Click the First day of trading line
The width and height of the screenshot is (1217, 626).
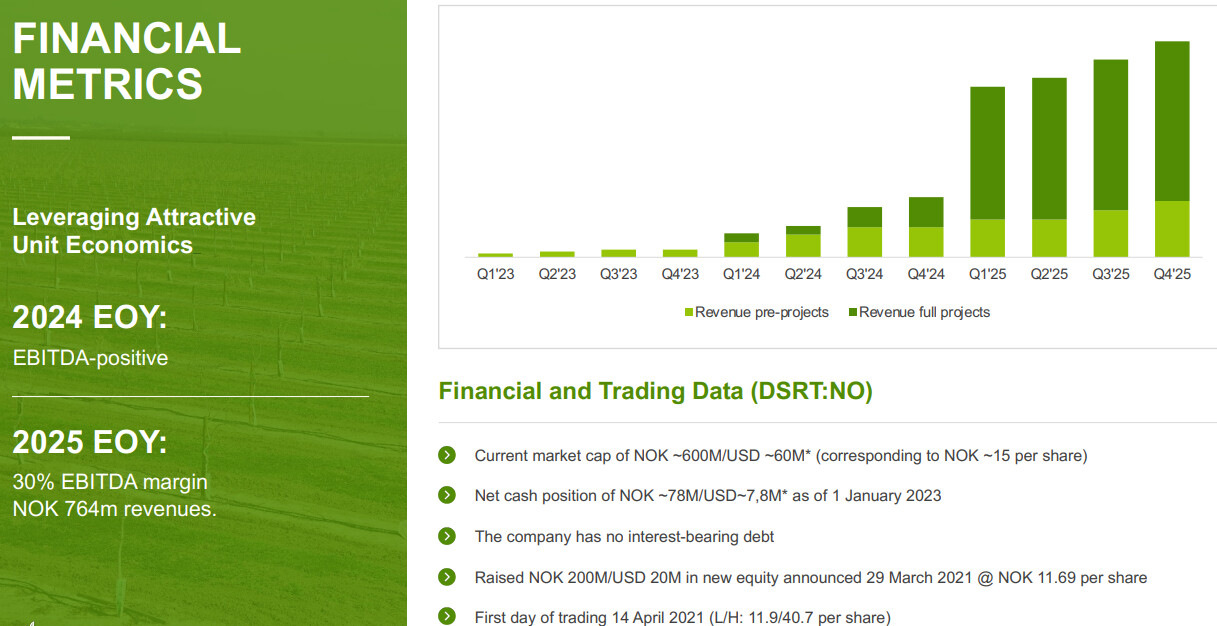tap(682, 617)
